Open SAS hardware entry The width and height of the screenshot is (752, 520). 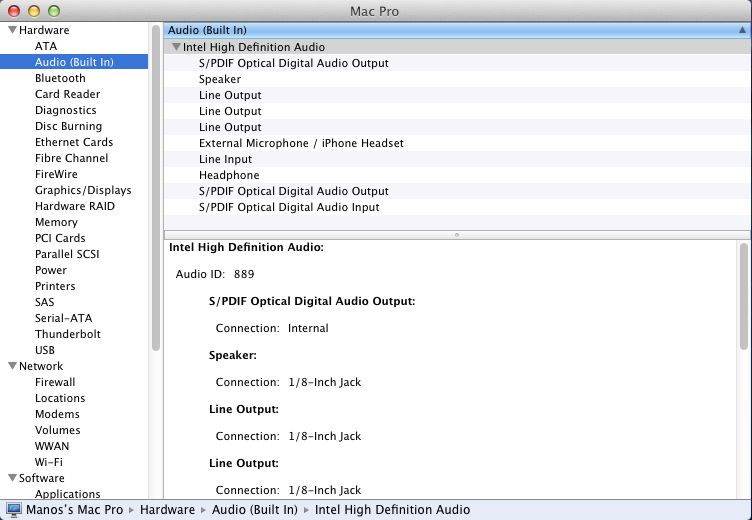[x=44, y=302]
